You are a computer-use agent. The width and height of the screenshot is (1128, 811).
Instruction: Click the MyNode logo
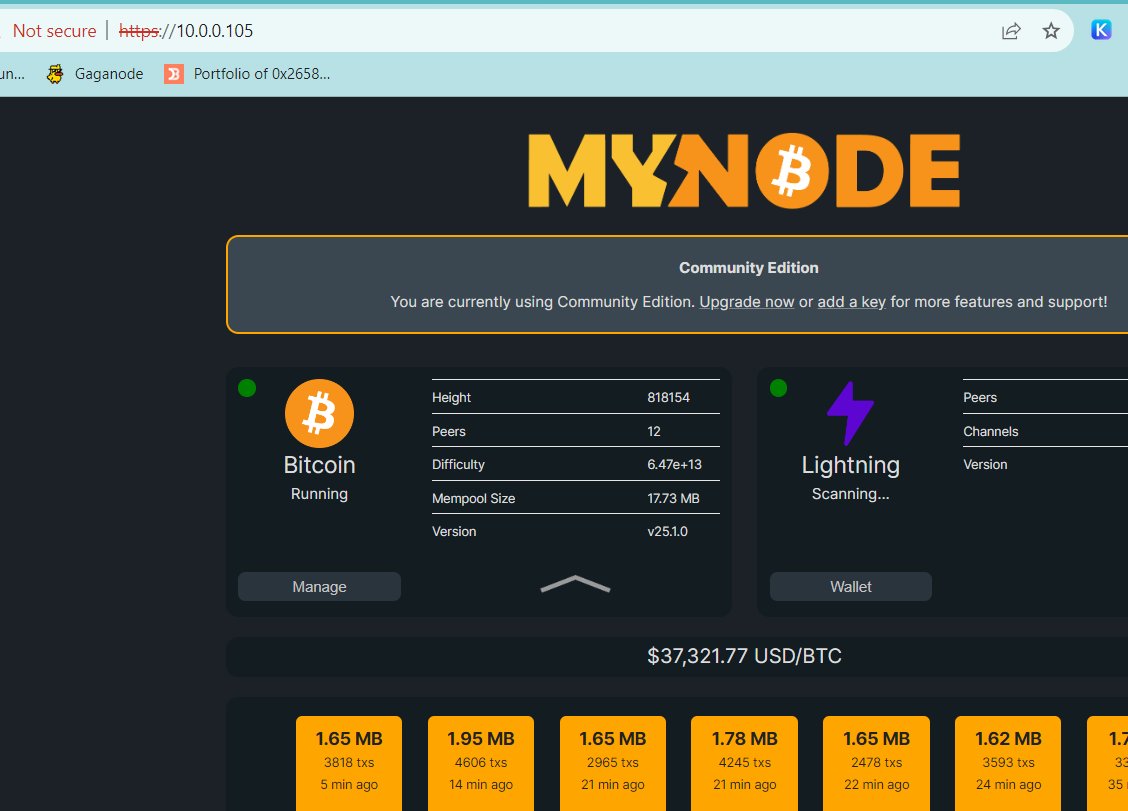[x=744, y=171]
